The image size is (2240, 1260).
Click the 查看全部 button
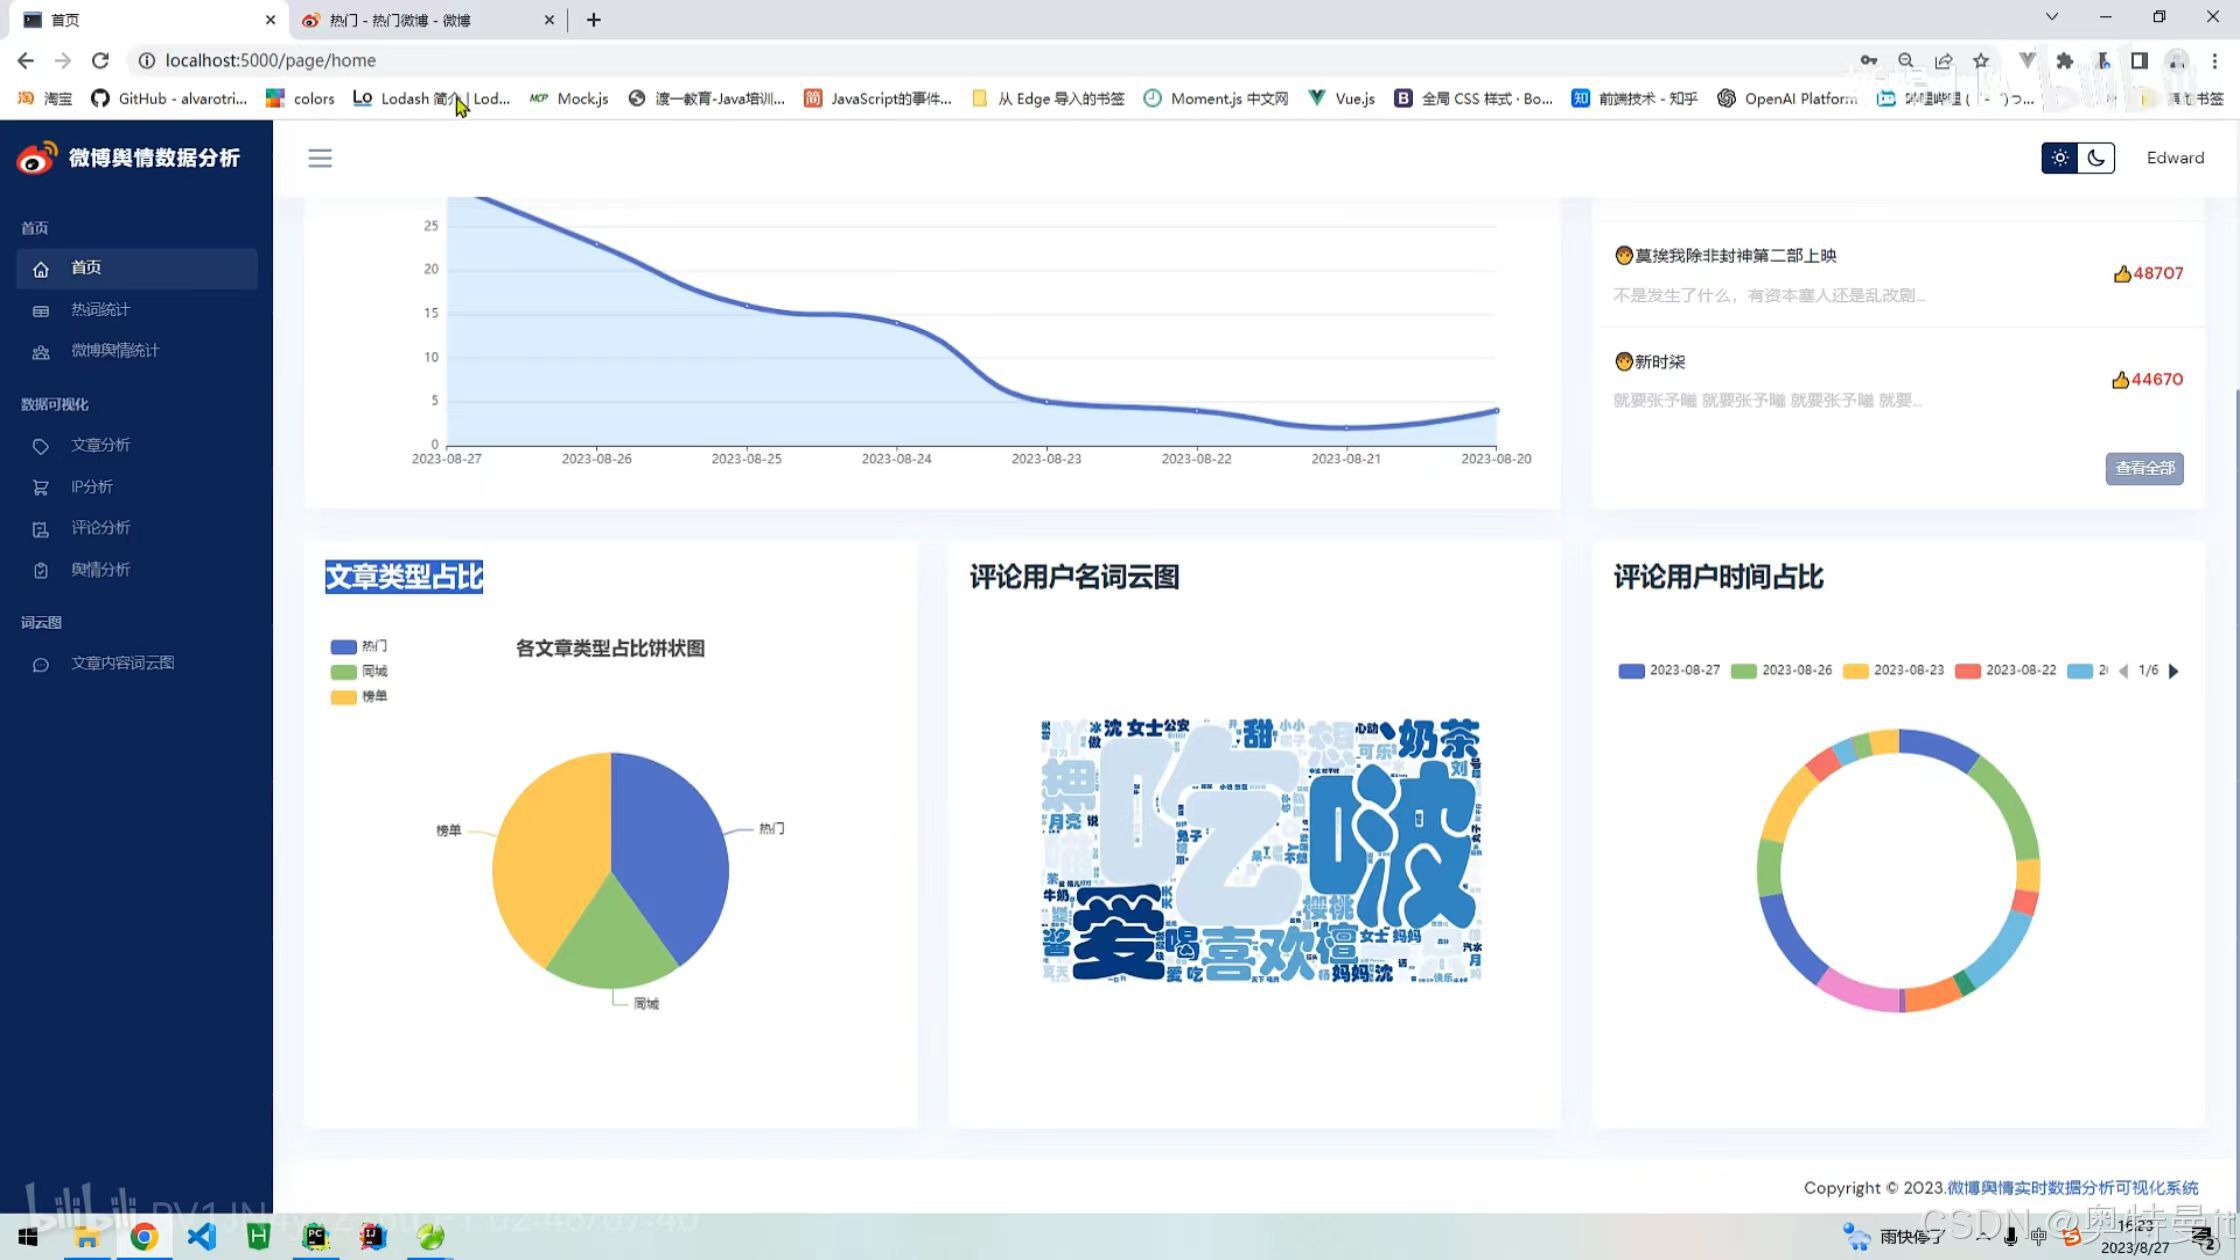tap(2144, 468)
